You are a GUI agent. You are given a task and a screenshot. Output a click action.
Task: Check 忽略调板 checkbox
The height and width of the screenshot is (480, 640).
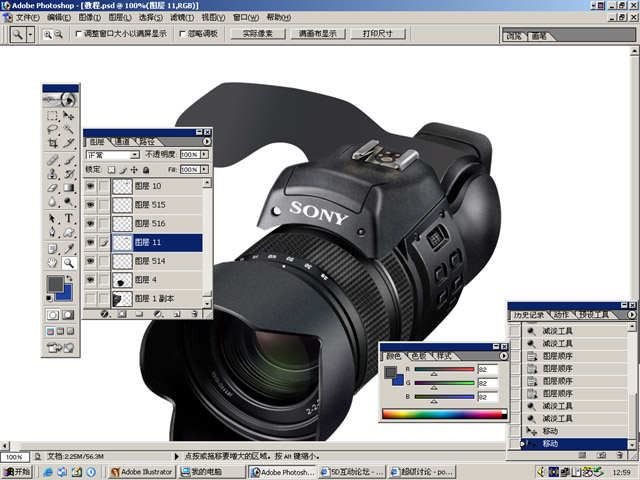182,34
